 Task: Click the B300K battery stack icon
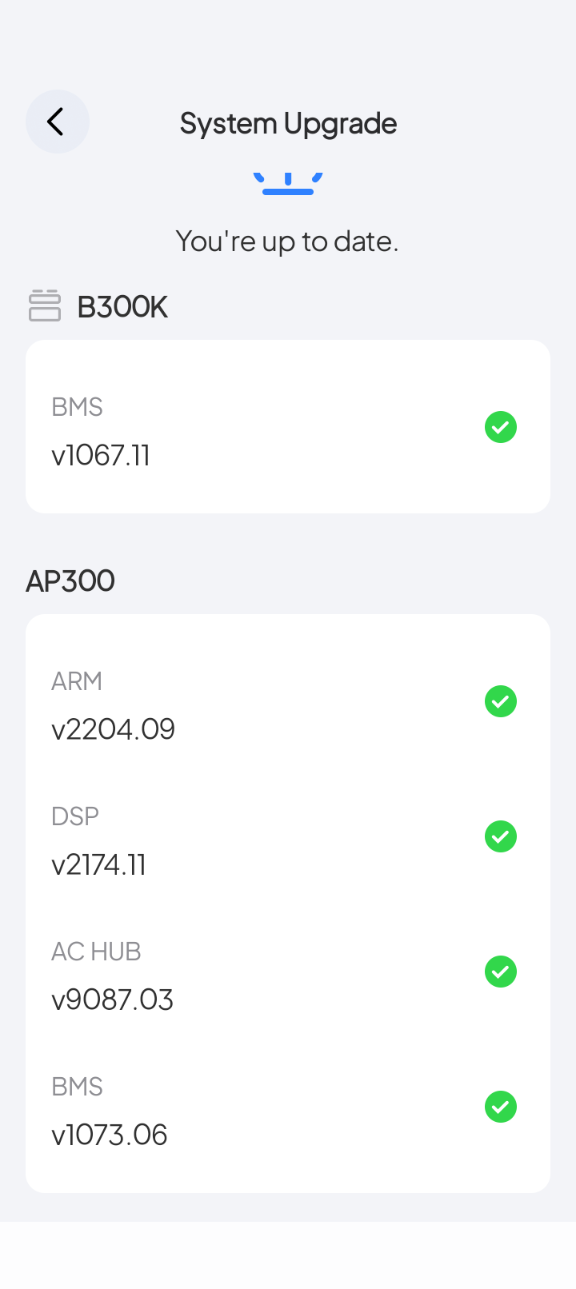[45, 306]
